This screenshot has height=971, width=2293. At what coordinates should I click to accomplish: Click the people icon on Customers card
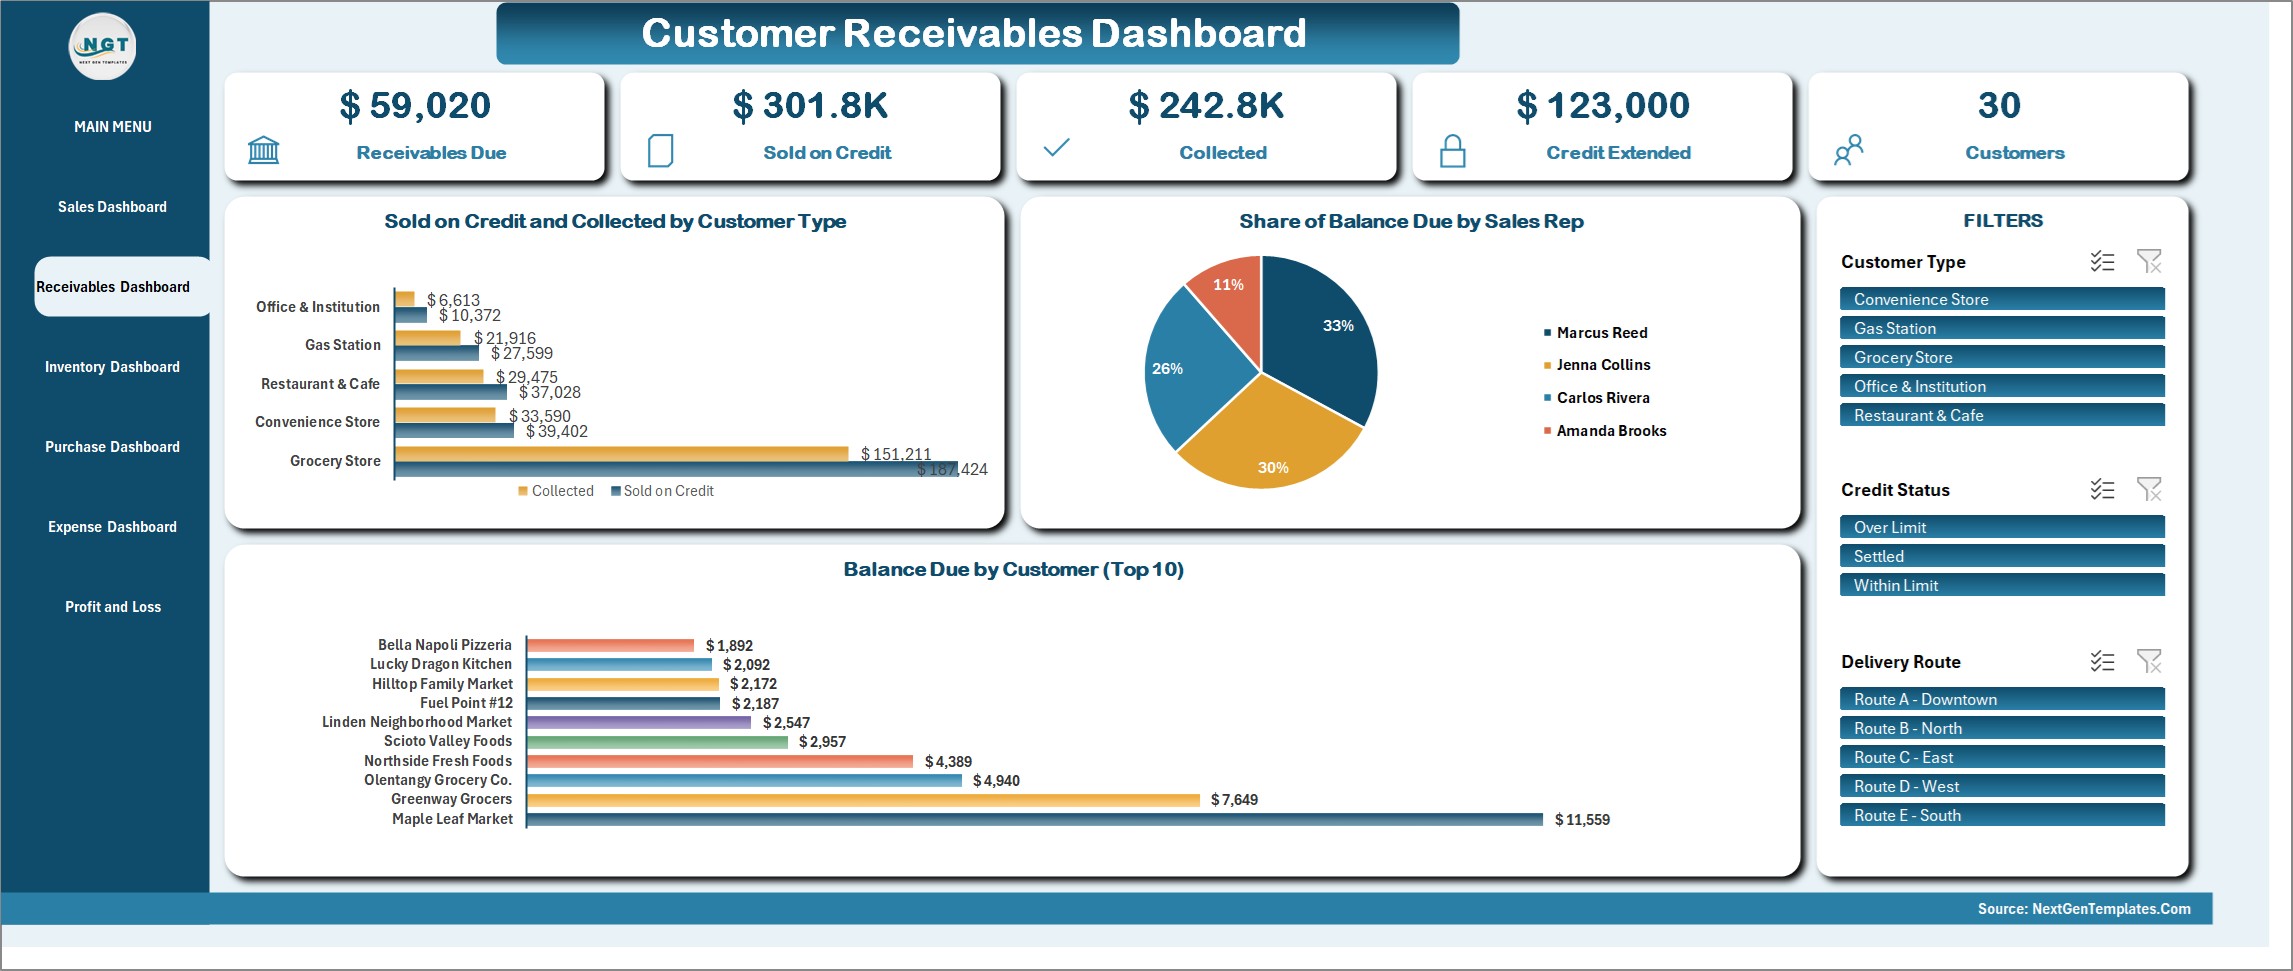click(x=1848, y=151)
